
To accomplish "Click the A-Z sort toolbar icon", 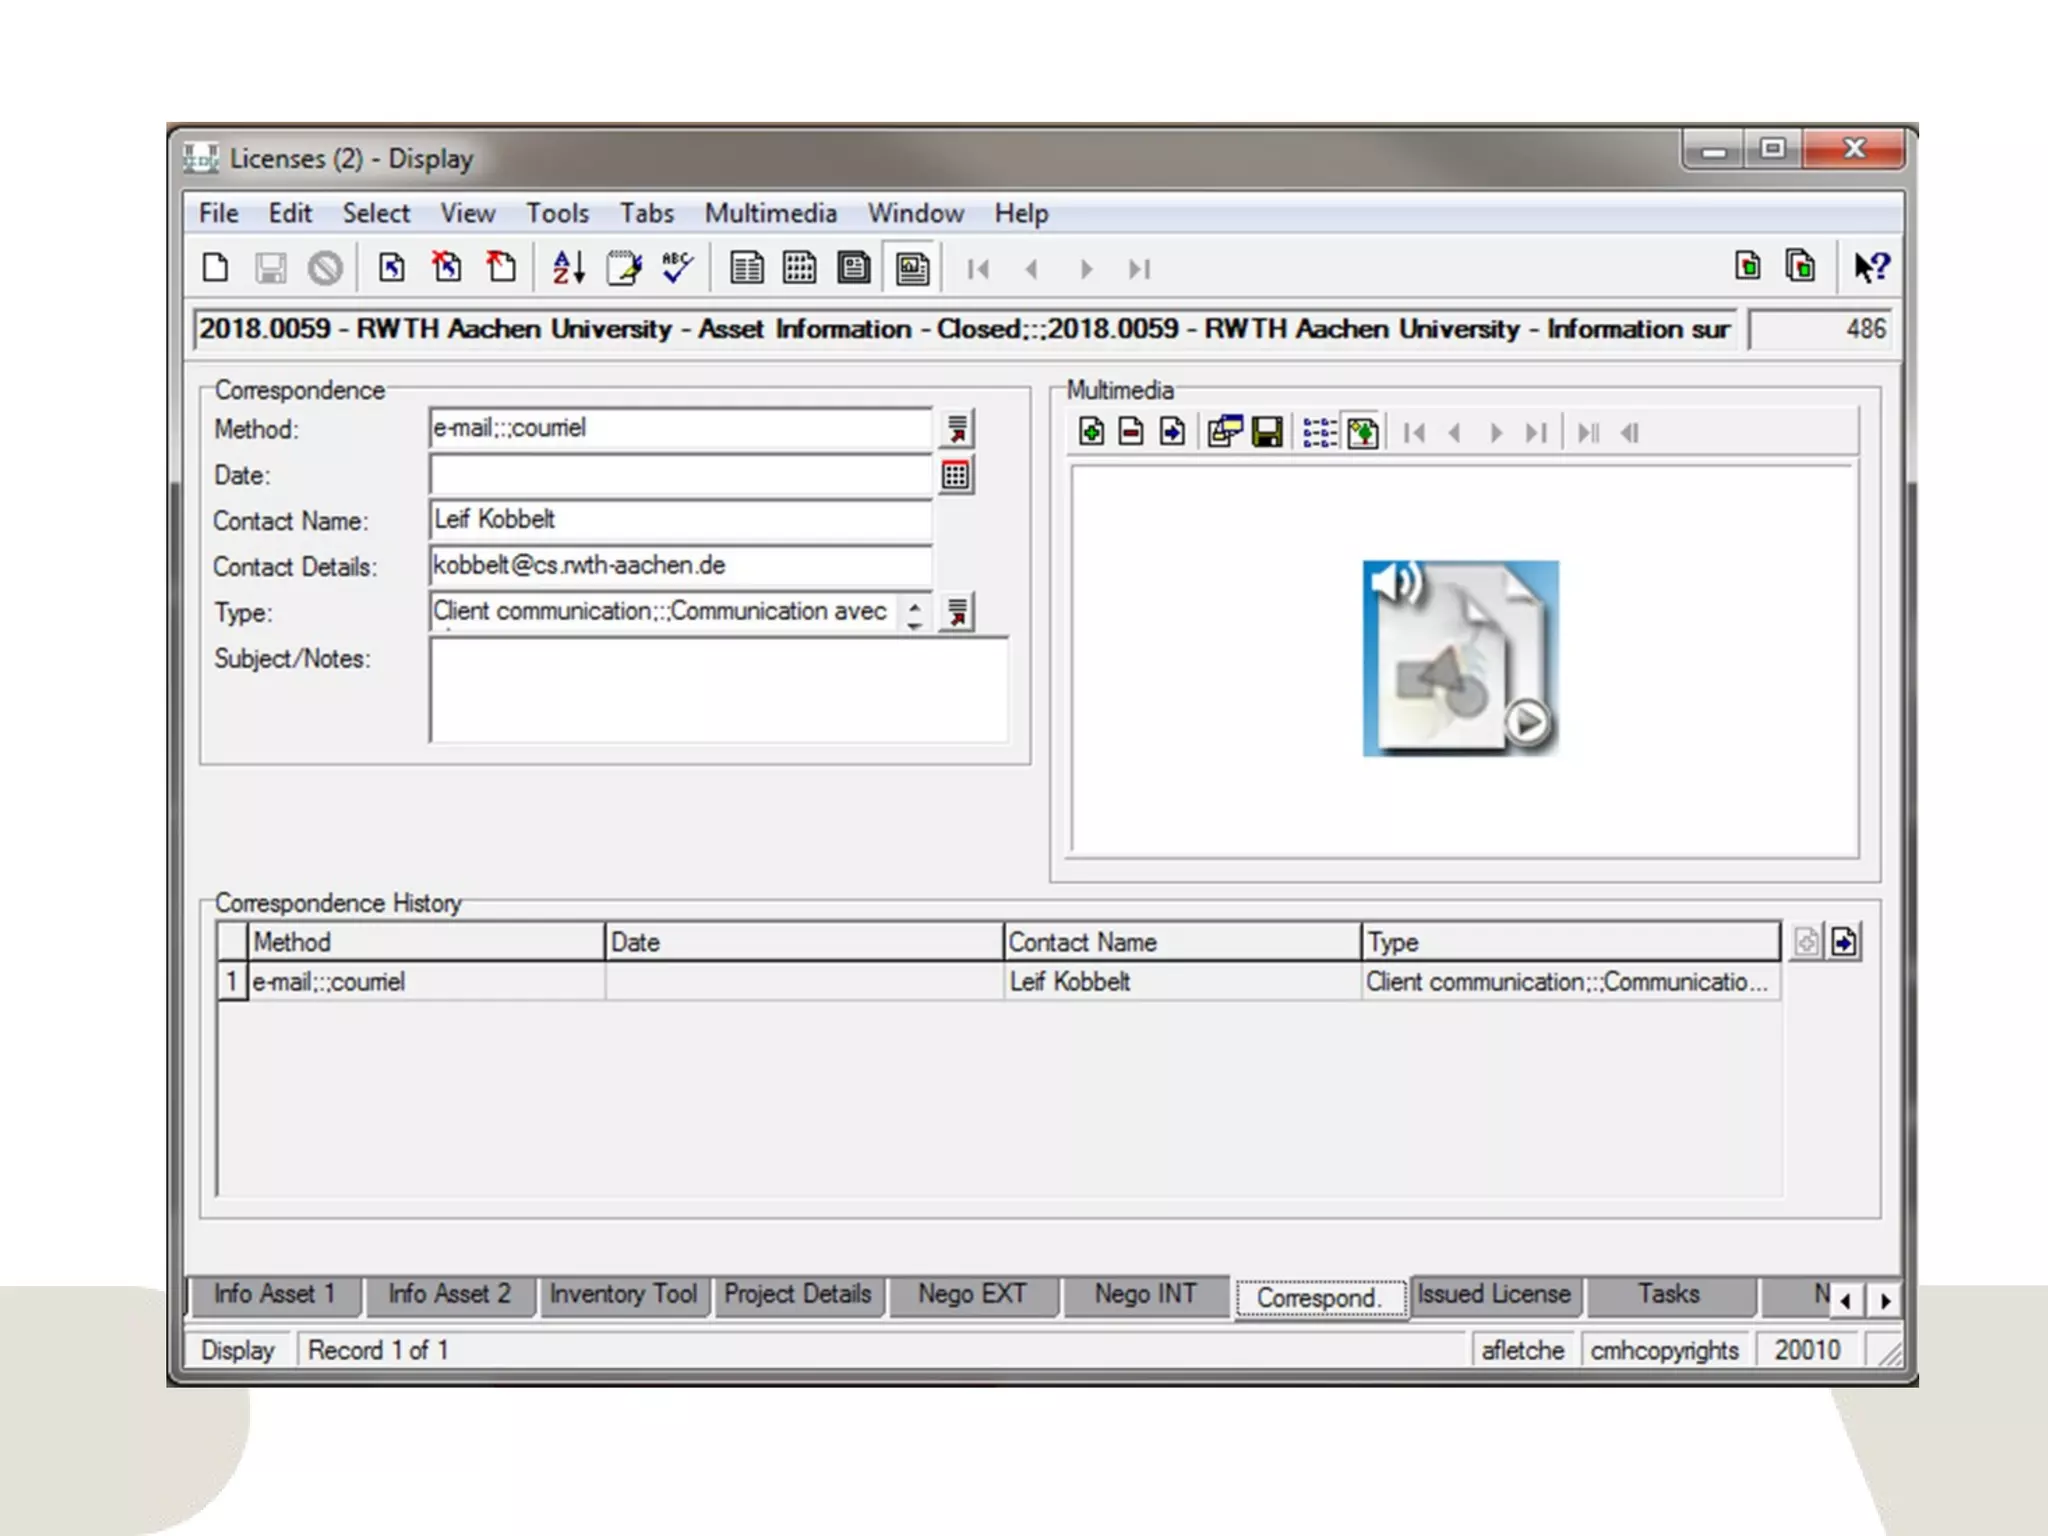I will coord(568,268).
